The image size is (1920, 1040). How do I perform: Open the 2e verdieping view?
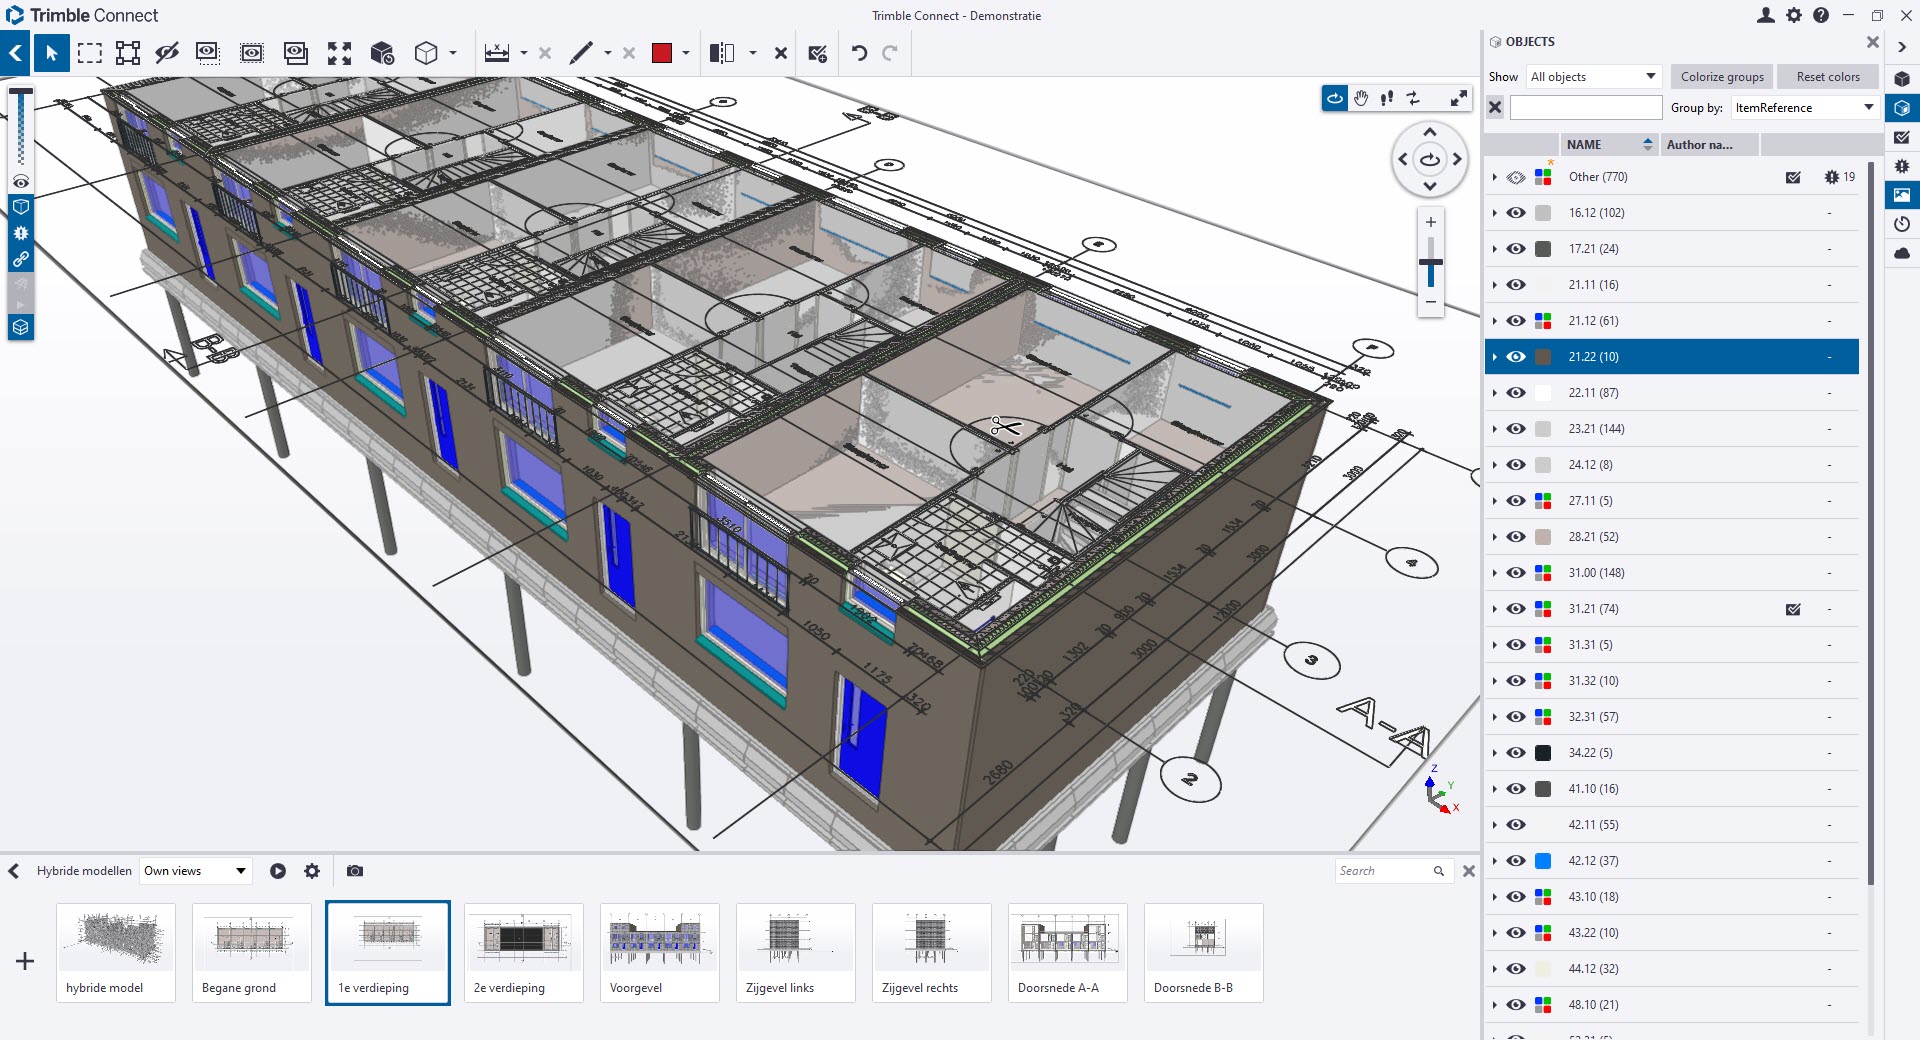tap(524, 952)
